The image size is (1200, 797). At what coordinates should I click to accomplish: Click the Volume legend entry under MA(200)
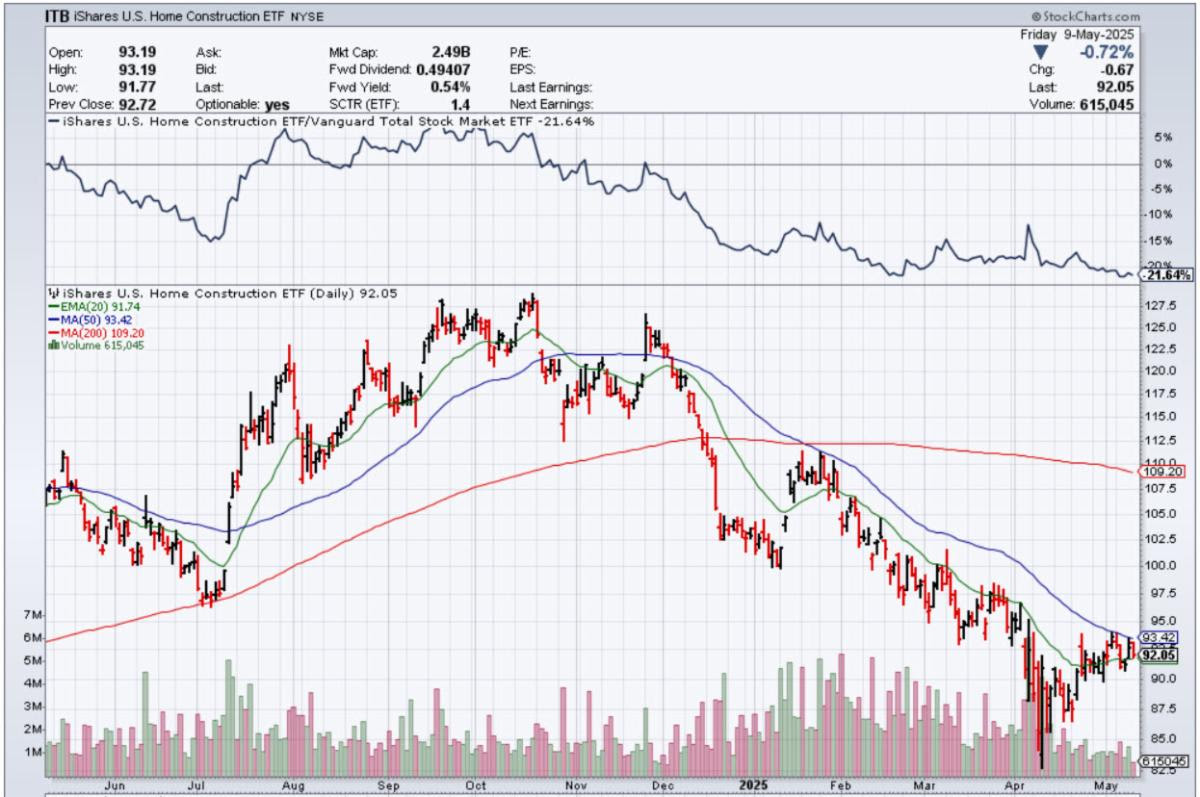95,345
